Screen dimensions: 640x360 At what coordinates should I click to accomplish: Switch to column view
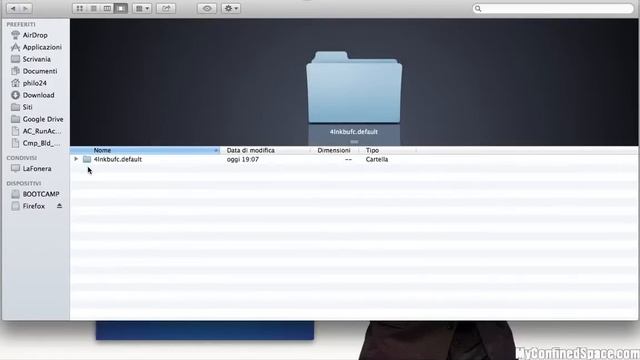click(x=107, y=8)
